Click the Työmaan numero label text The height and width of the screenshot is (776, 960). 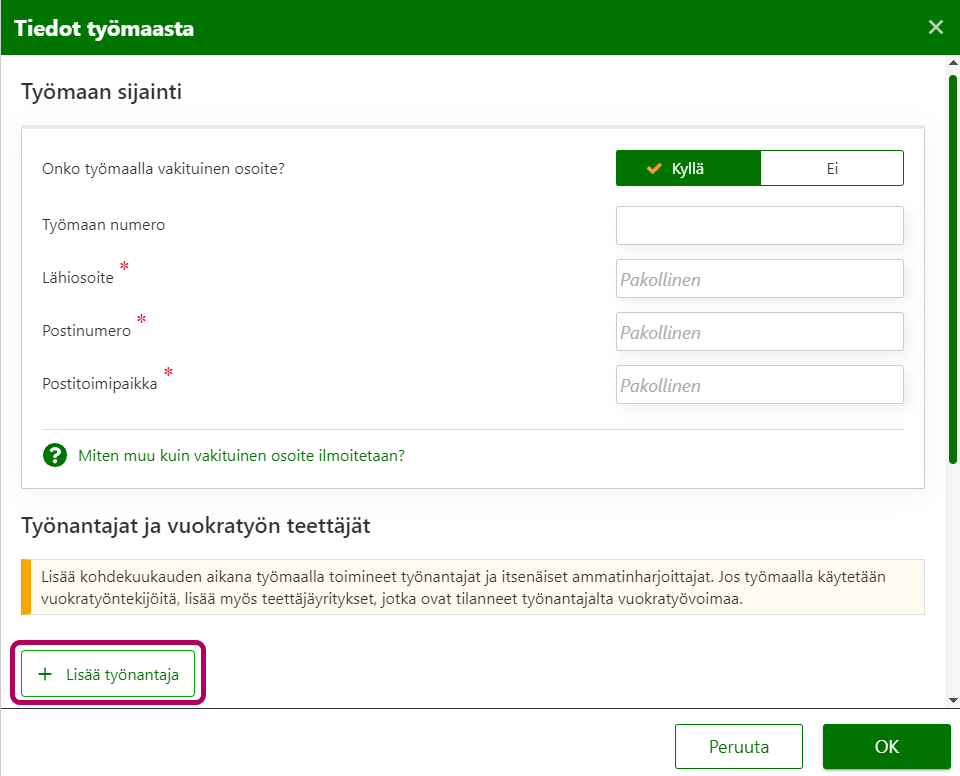(103, 225)
